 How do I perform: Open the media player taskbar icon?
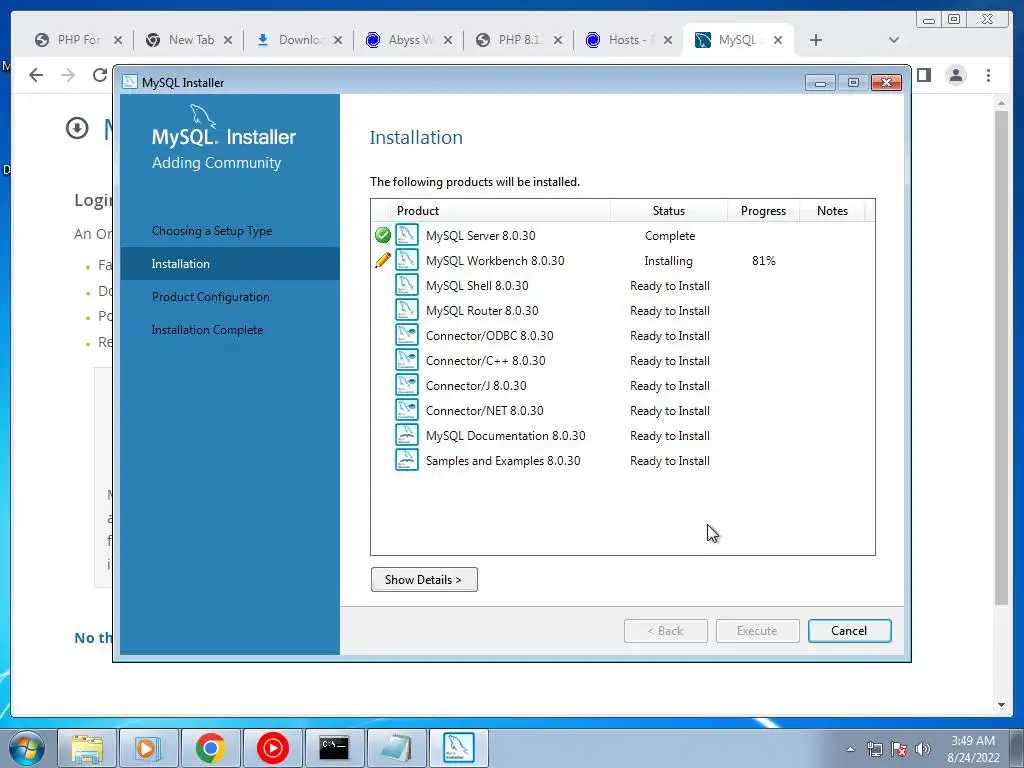(x=148, y=748)
